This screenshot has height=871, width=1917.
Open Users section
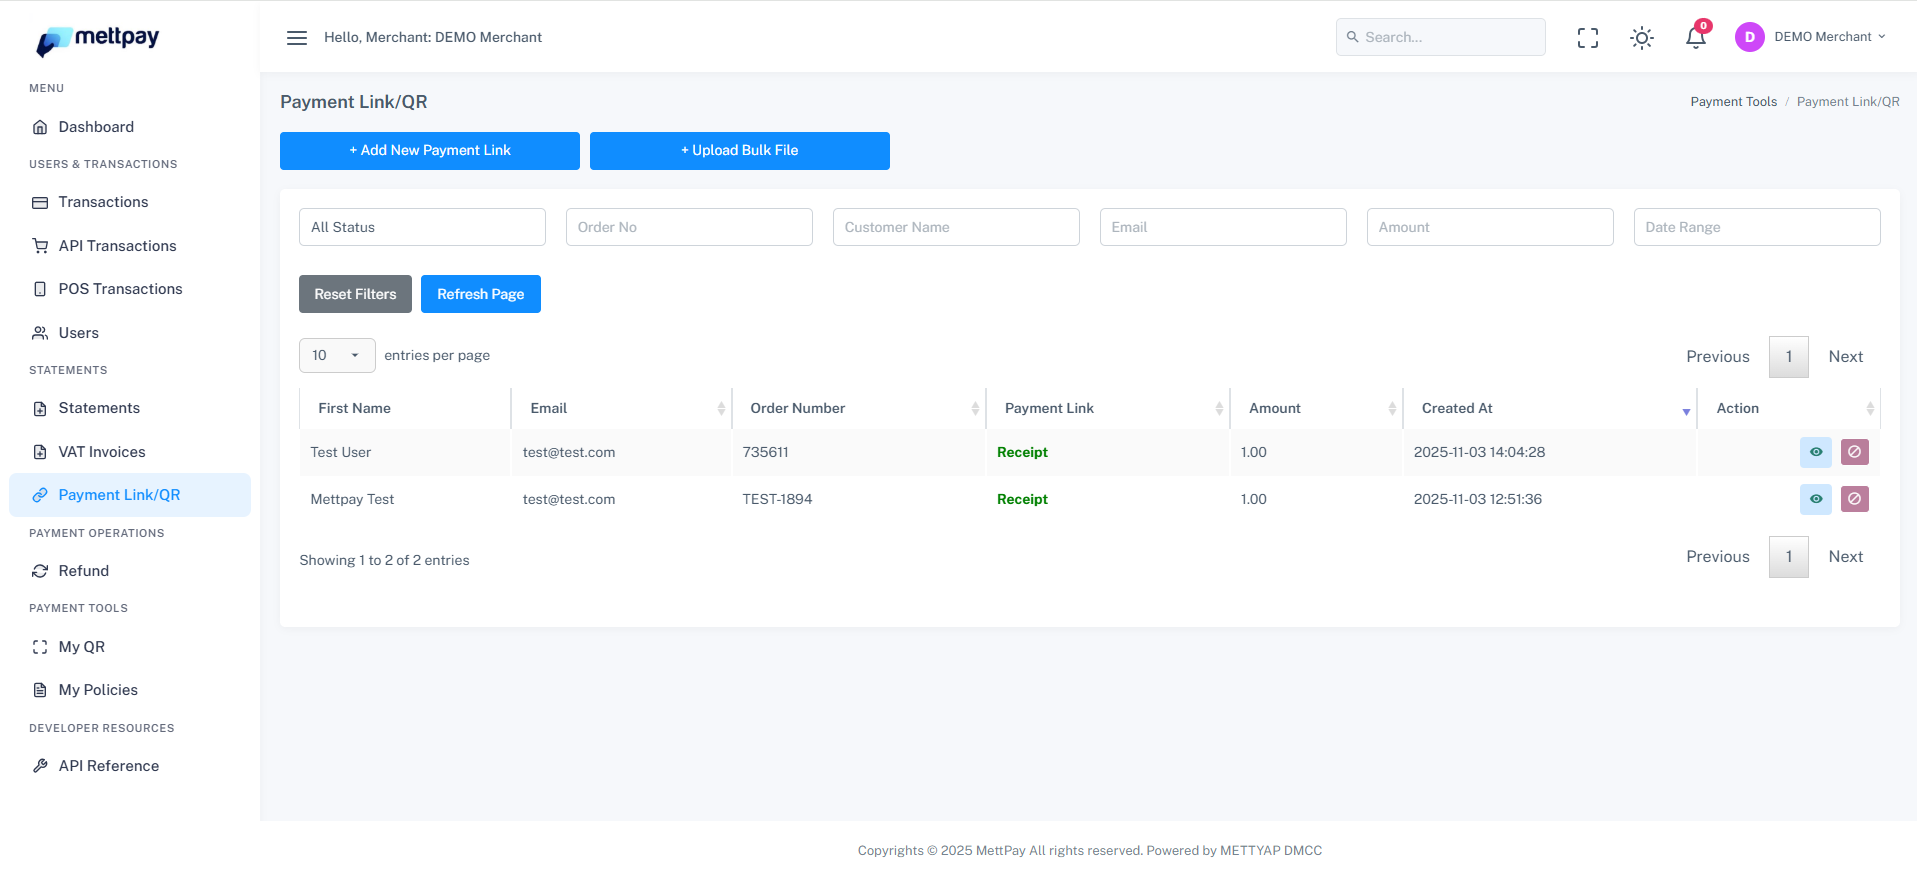(x=78, y=333)
